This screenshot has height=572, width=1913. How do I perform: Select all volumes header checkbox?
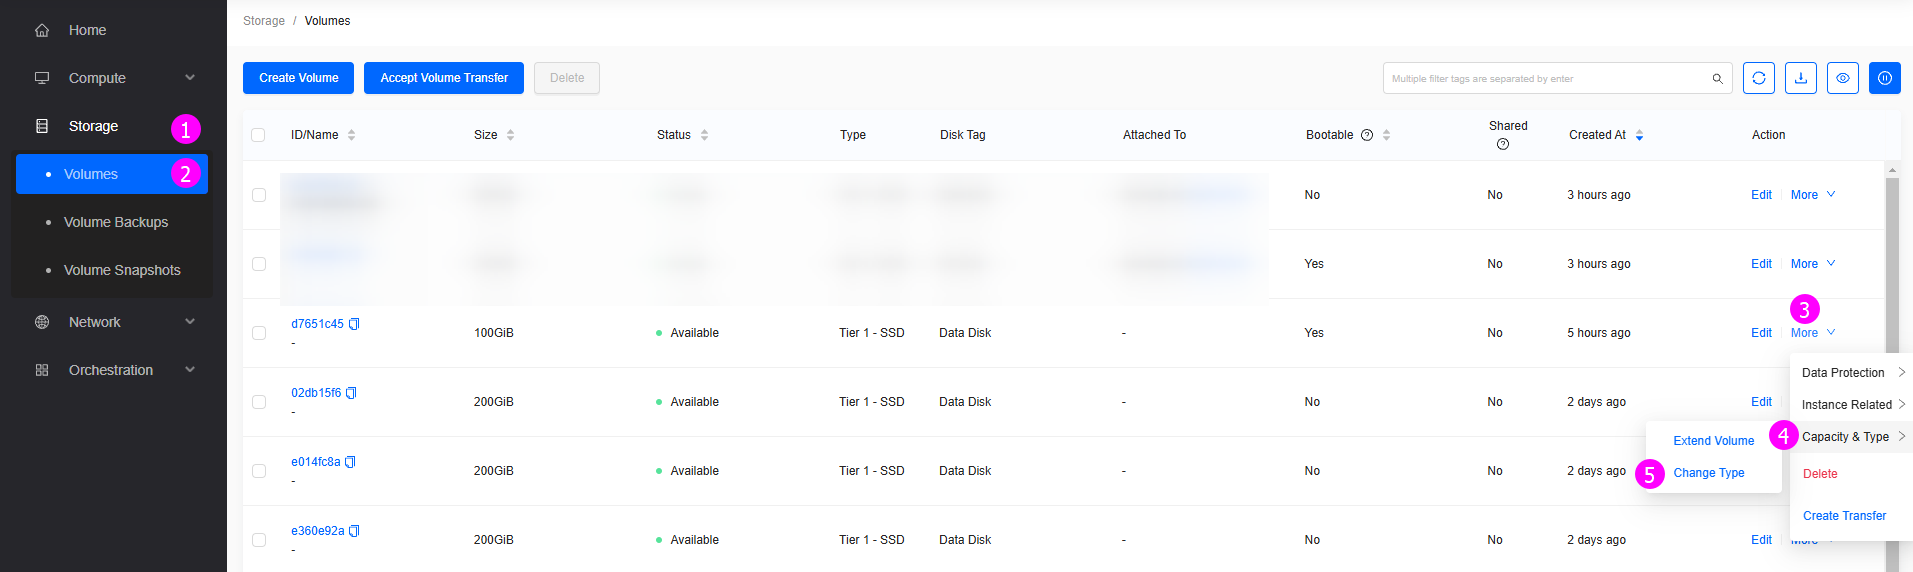(258, 135)
